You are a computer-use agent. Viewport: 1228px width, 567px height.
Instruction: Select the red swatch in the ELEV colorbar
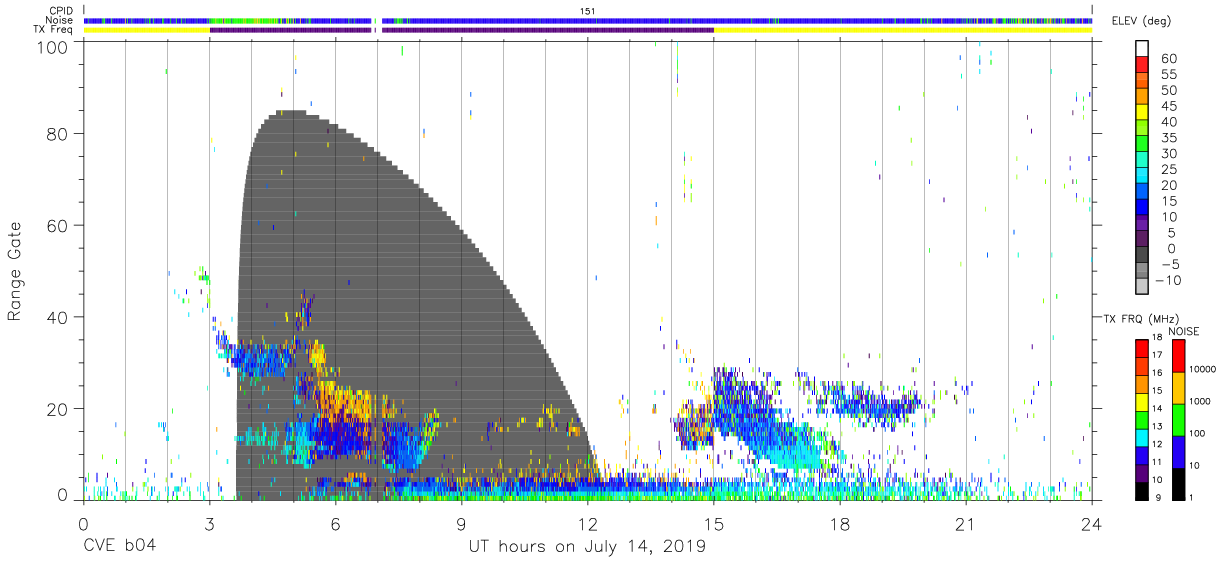(1143, 65)
